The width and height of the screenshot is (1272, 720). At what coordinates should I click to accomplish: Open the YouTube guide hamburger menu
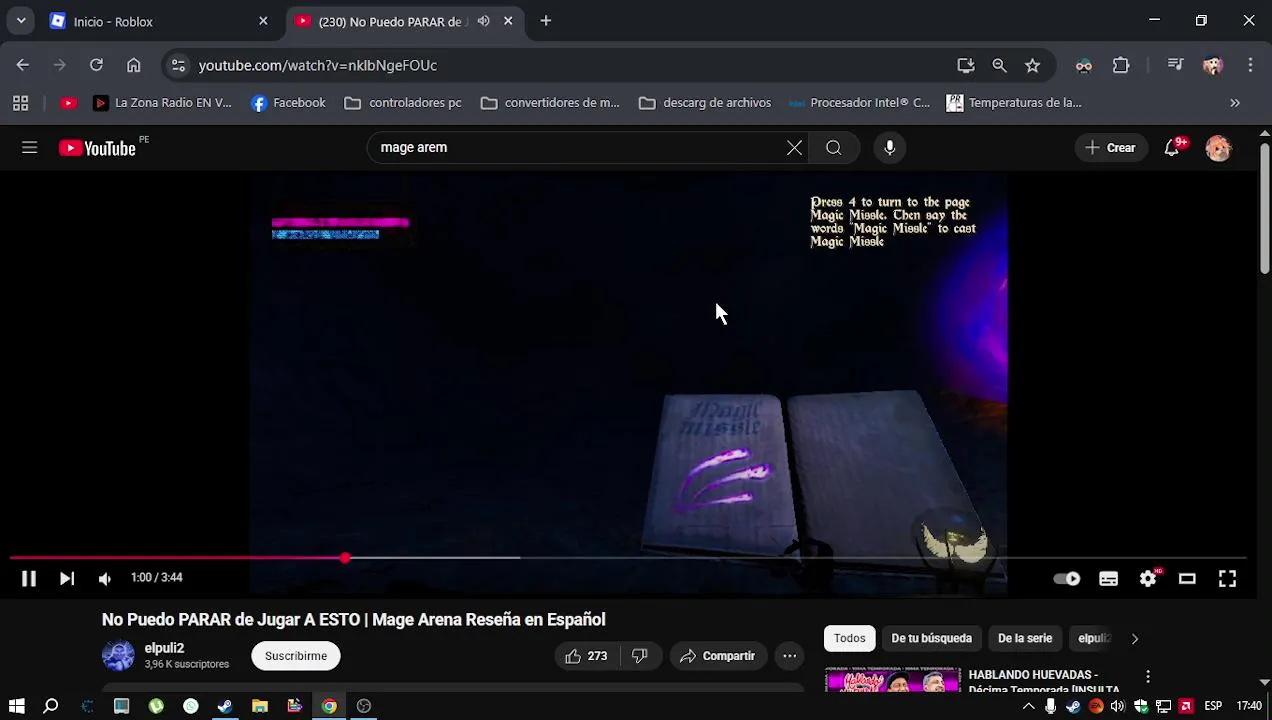pyautogui.click(x=29, y=148)
